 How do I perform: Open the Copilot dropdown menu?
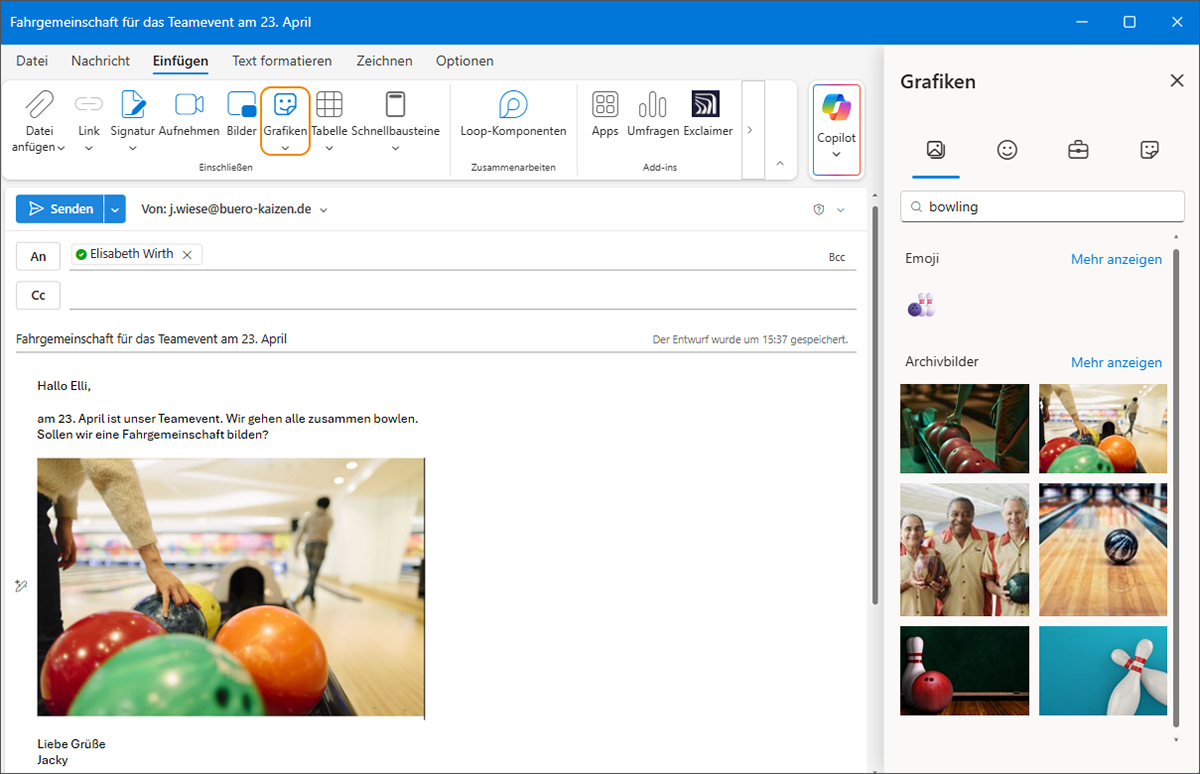pos(836,154)
